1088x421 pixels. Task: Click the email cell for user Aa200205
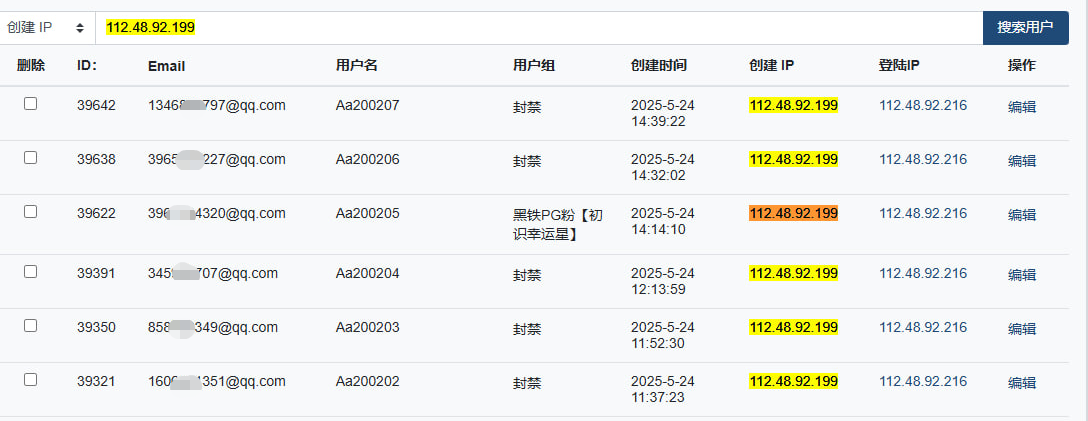(216, 214)
